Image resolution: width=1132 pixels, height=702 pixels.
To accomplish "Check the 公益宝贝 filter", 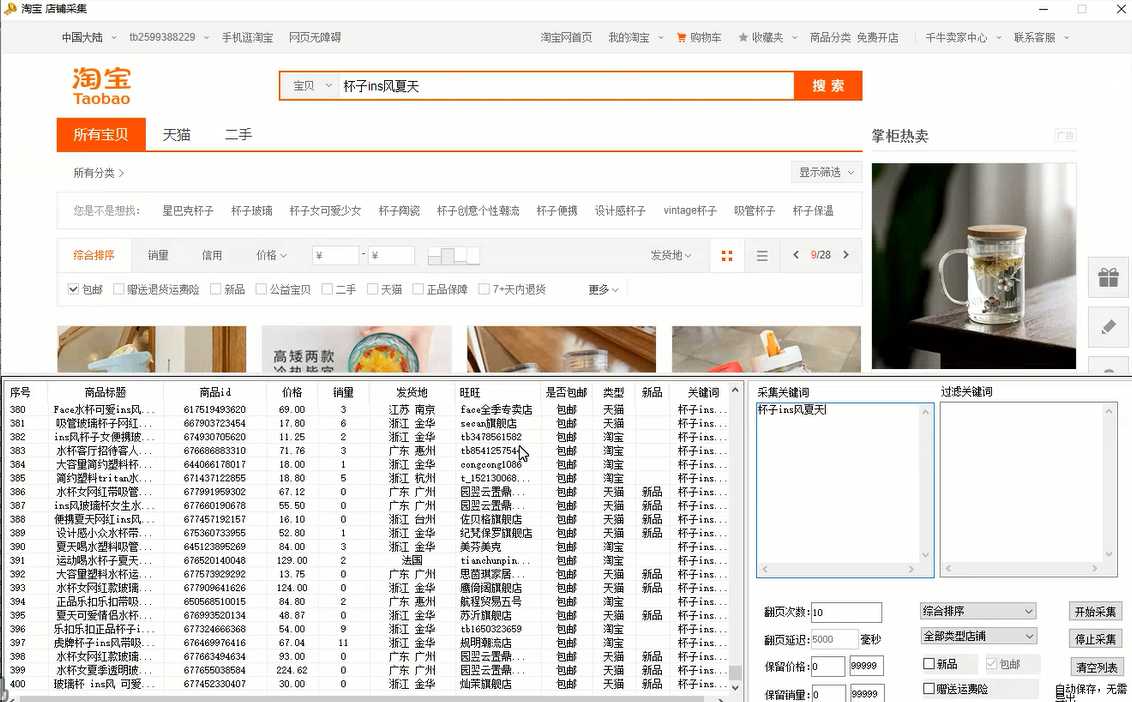I will pos(261,289).
